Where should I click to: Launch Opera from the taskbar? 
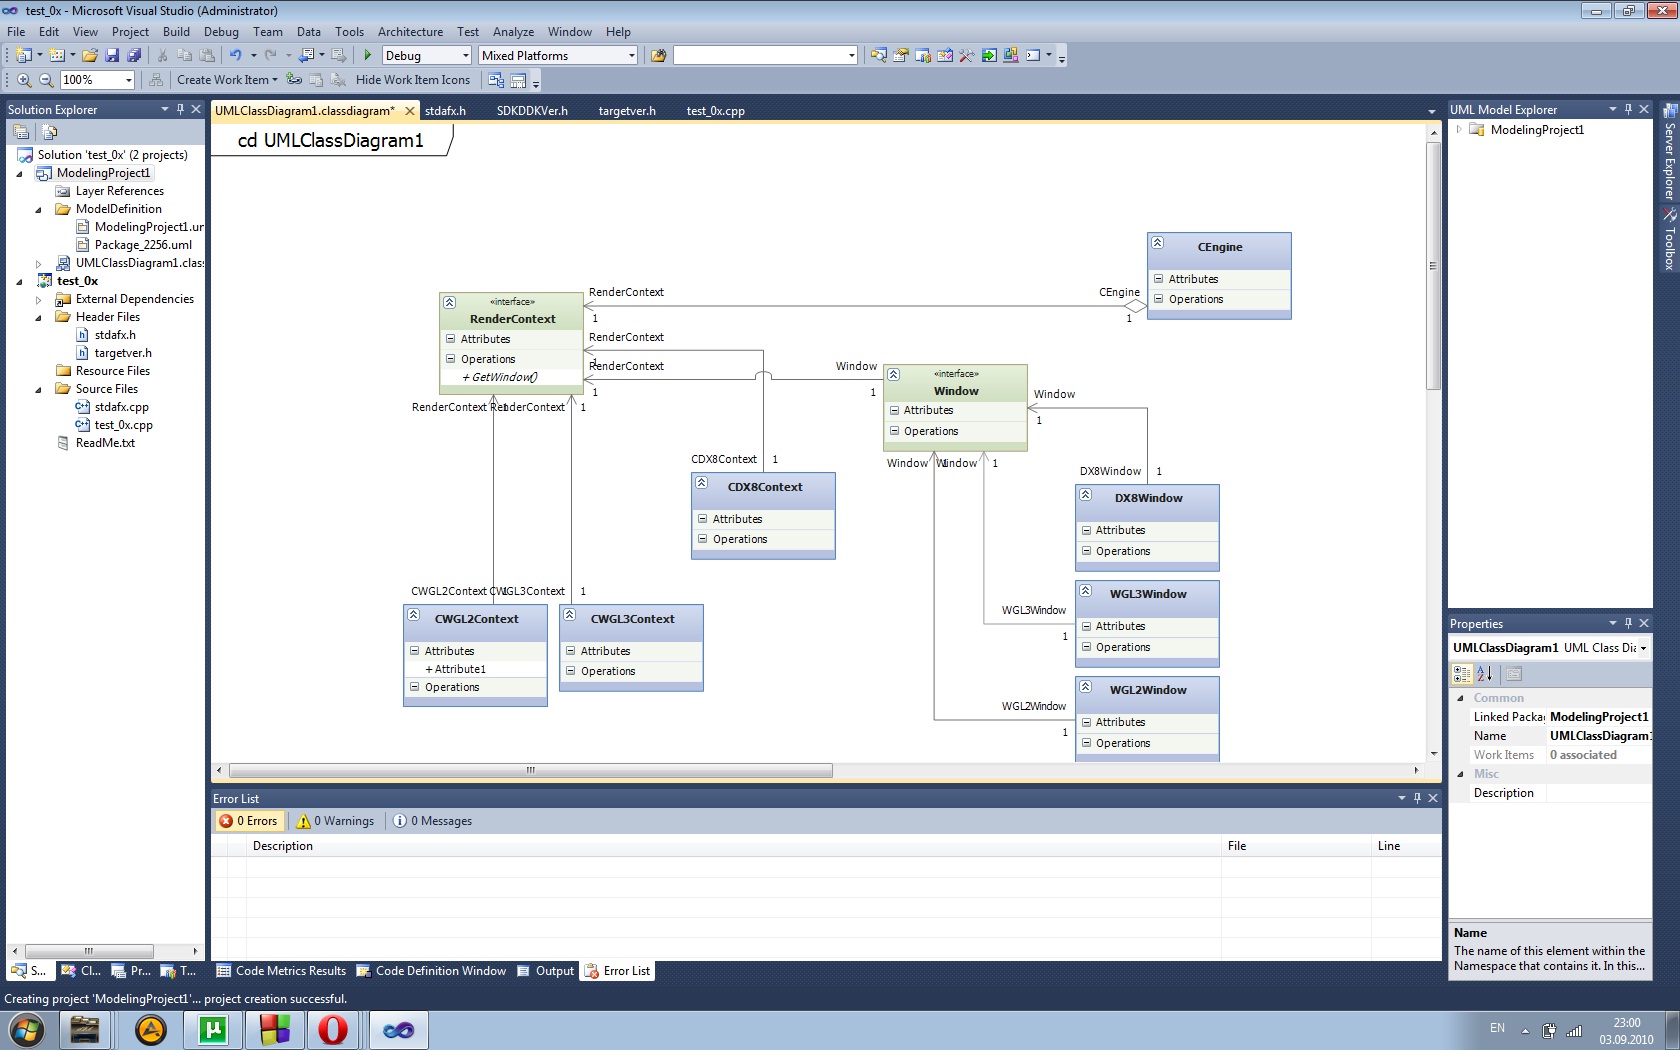333,1029
